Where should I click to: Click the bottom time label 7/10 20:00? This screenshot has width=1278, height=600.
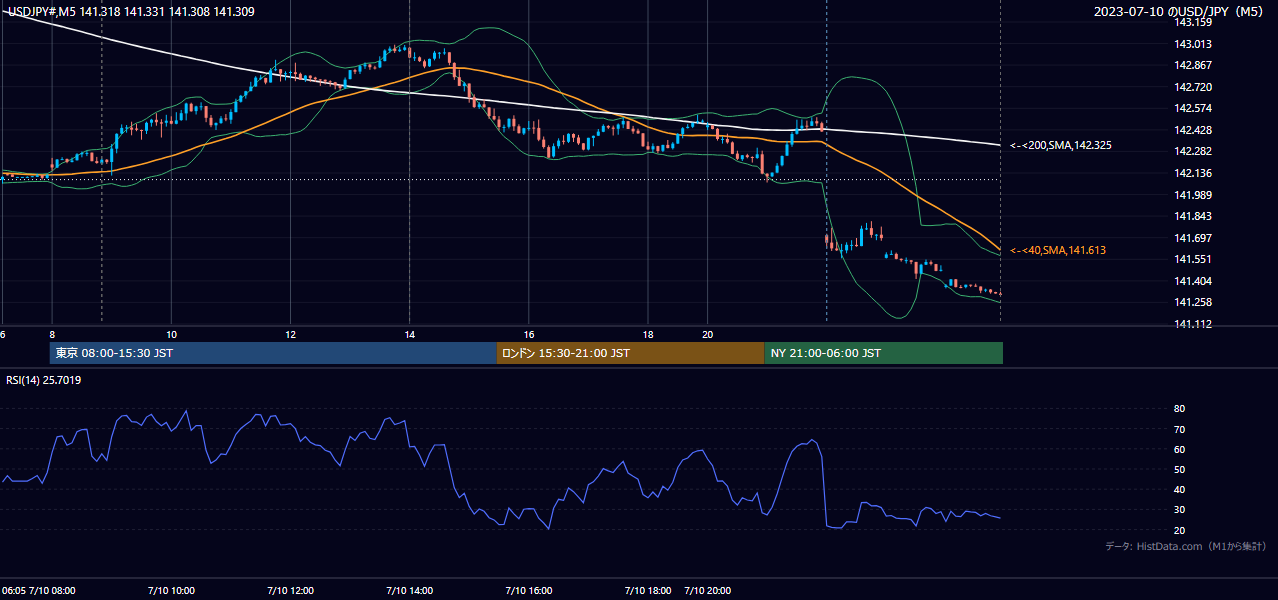(x=707, y=591)
